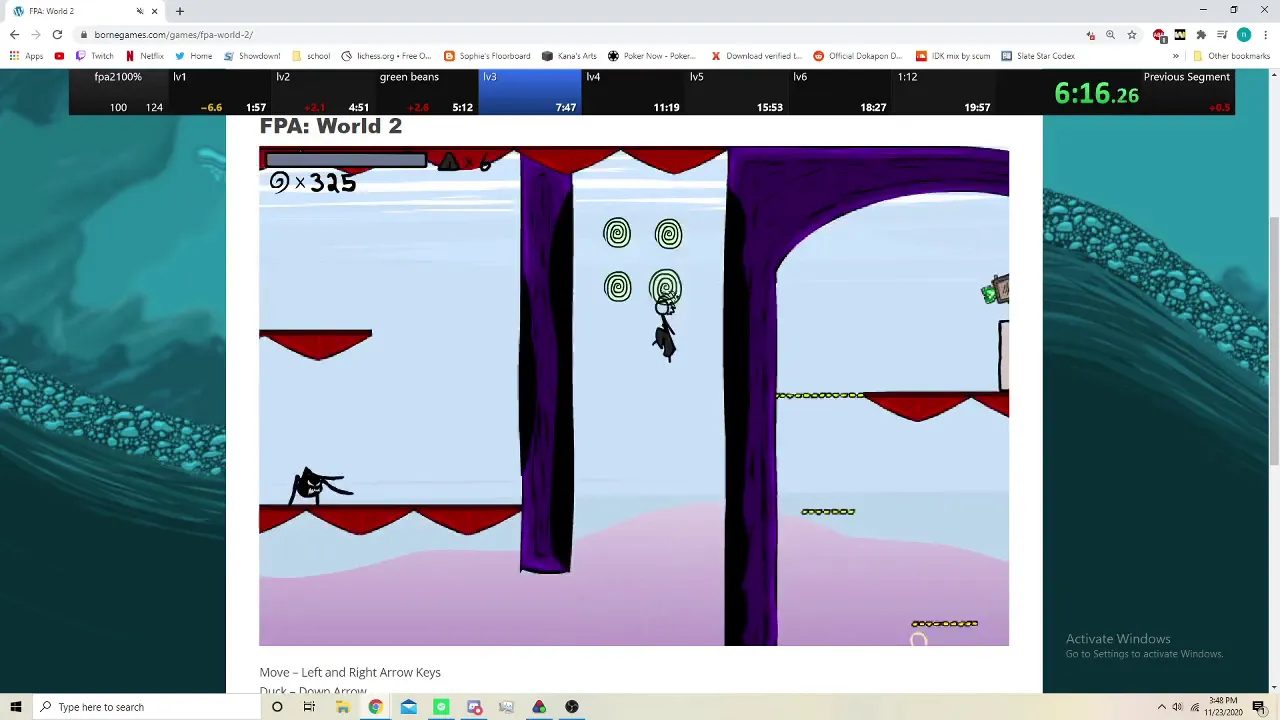Screen dimensions: 1280x720
Task: Open Task View in the taskbar
Action: pos(309,707)
